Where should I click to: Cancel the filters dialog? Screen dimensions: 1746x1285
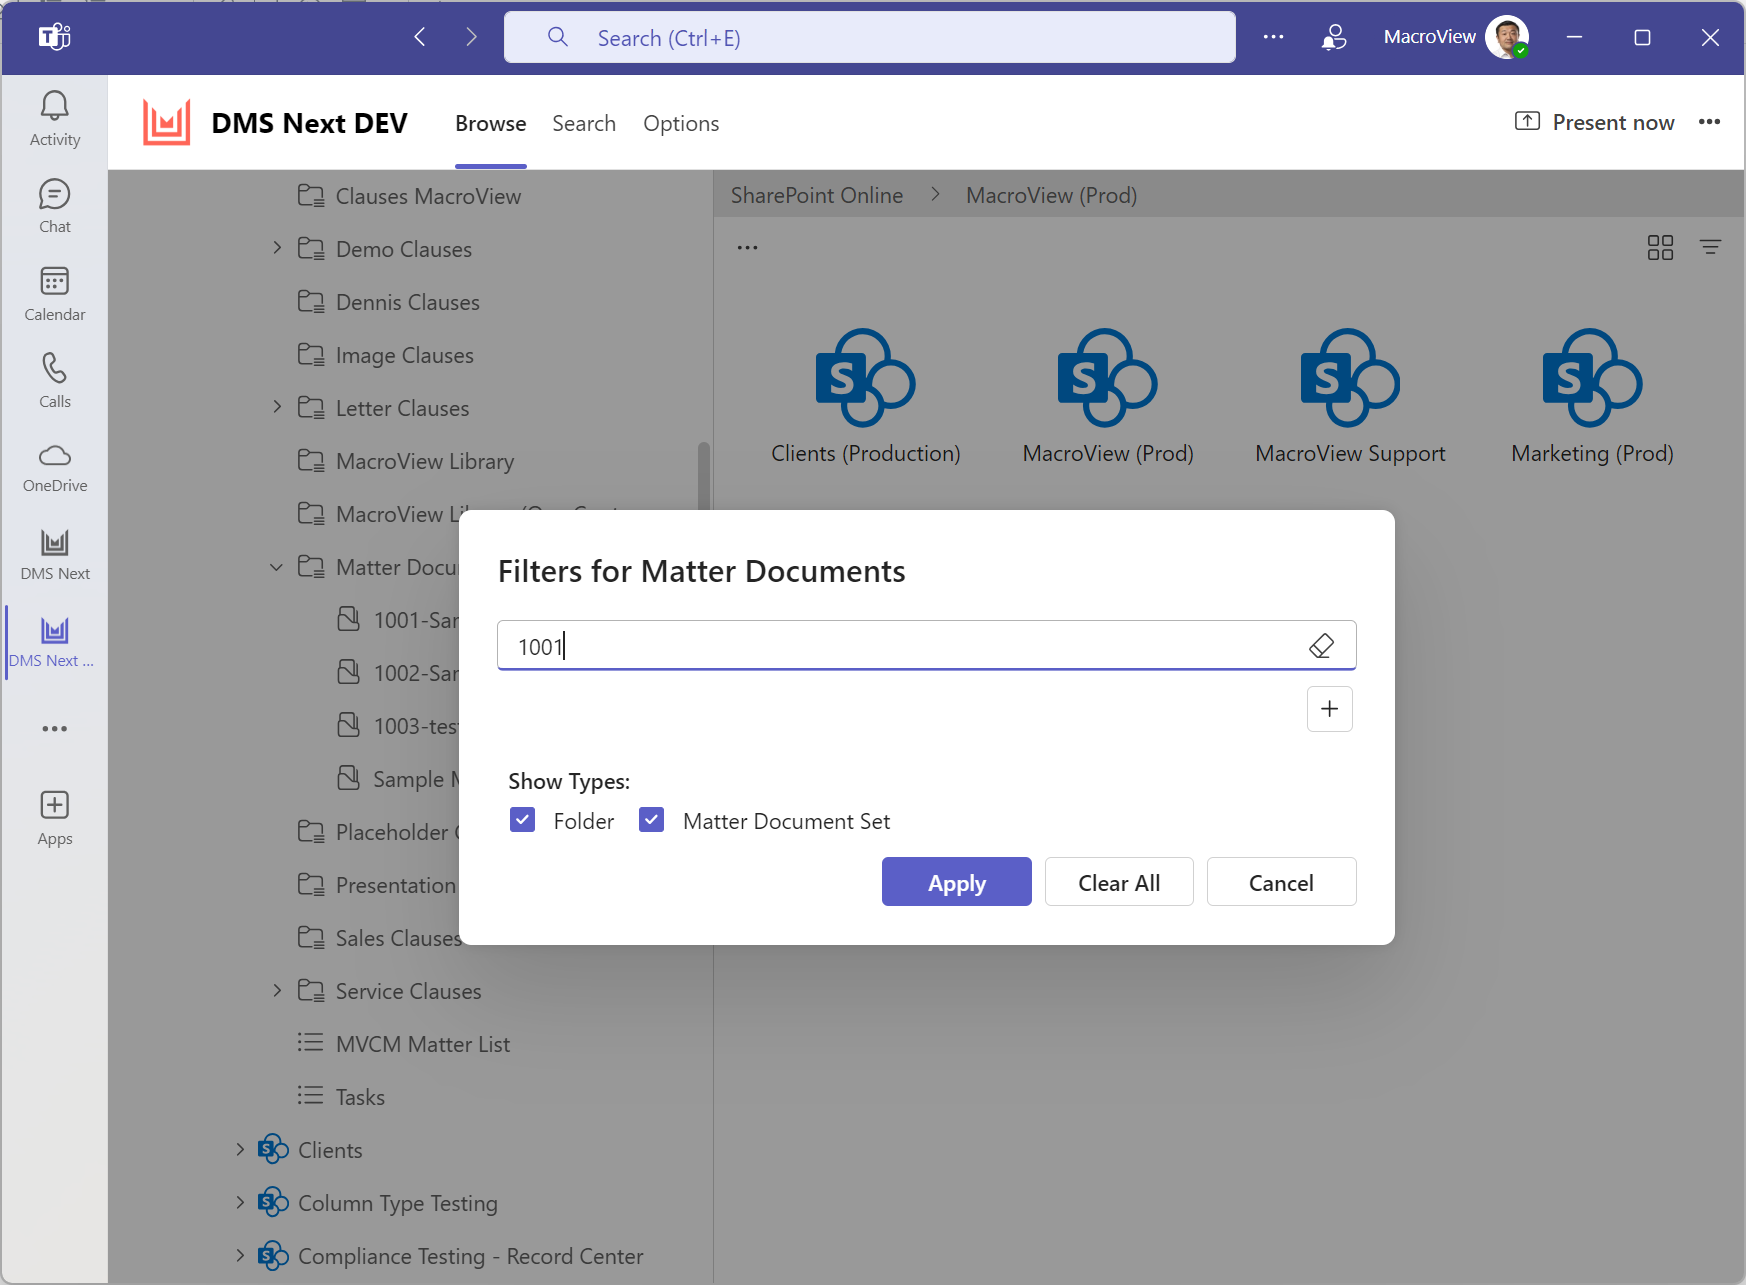(x=1281, y=882)
